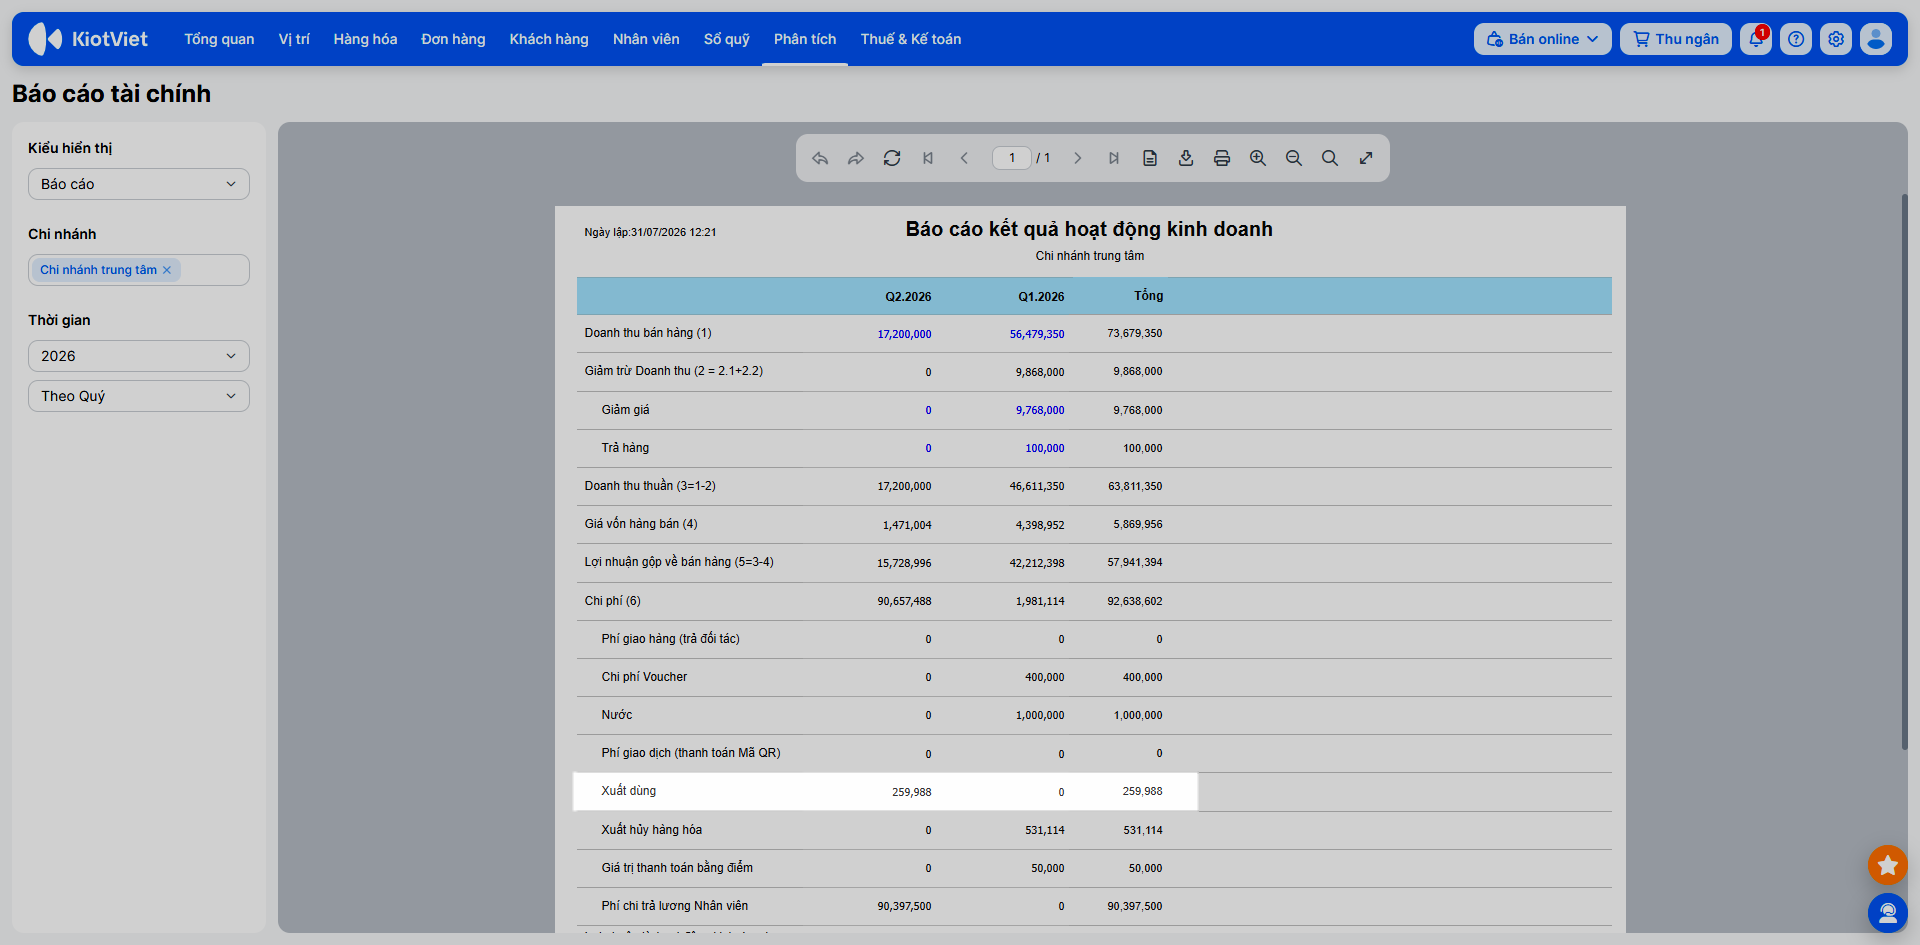Click the page number input field
The height and width of the screenshot is (945, 1920).
click(1012, 158)
